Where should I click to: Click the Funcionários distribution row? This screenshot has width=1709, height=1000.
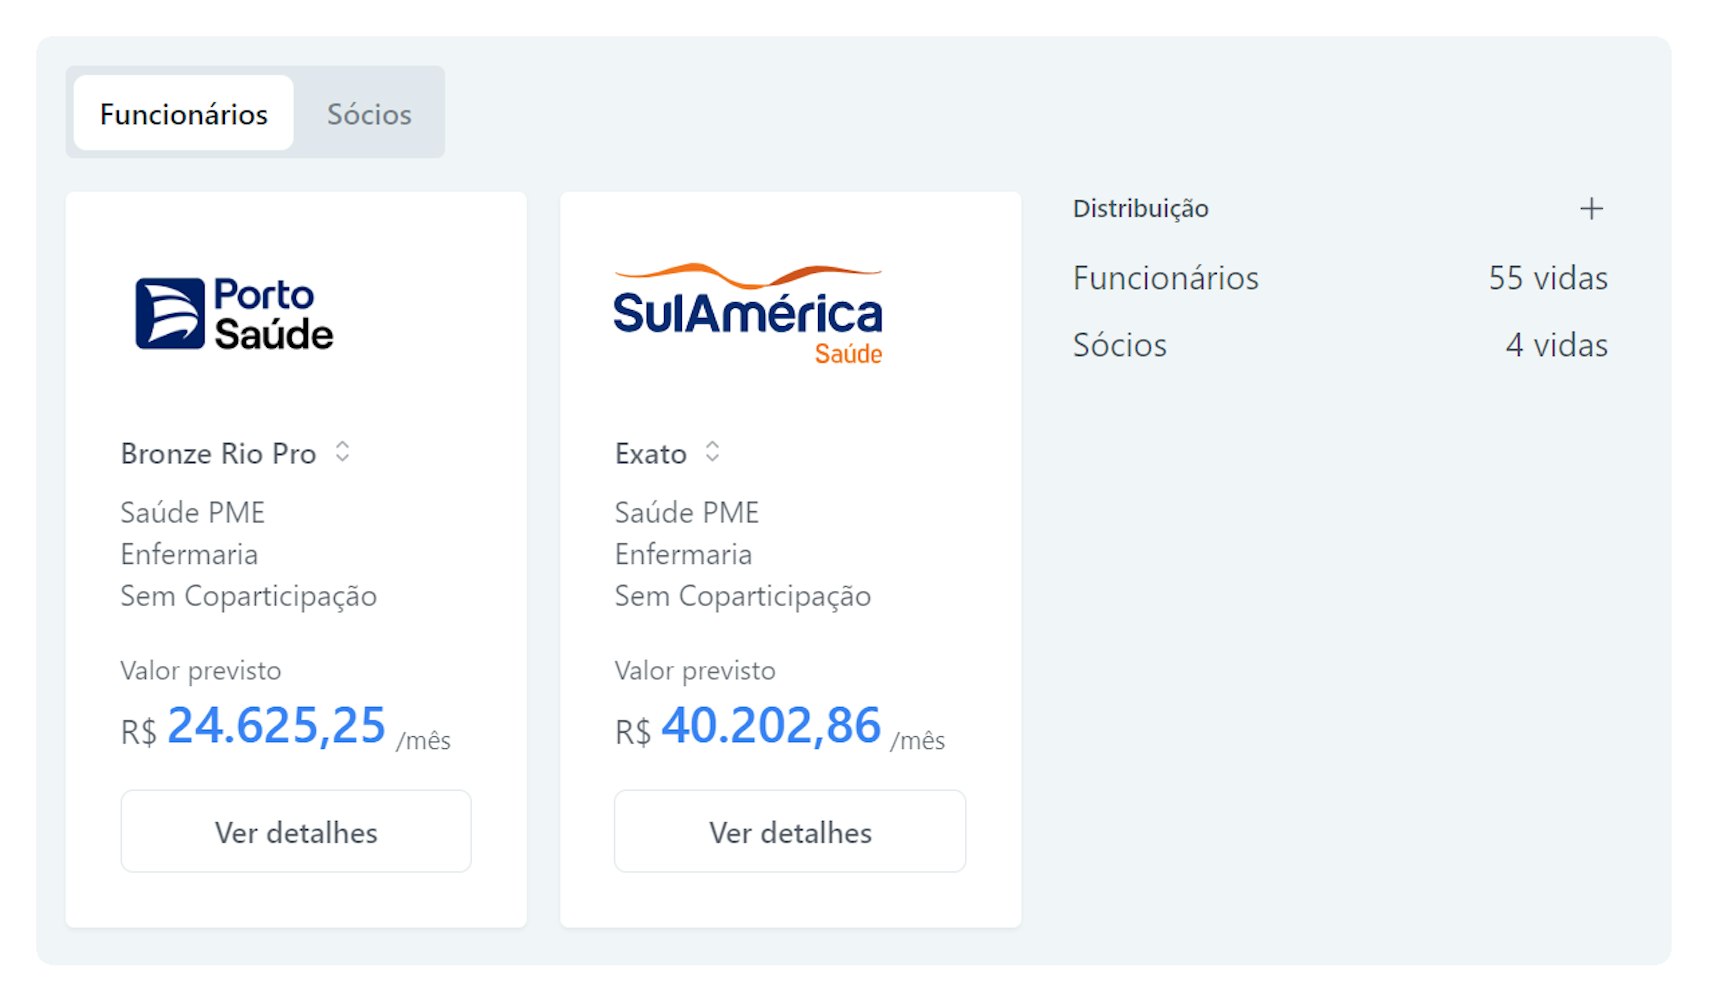1340,277
